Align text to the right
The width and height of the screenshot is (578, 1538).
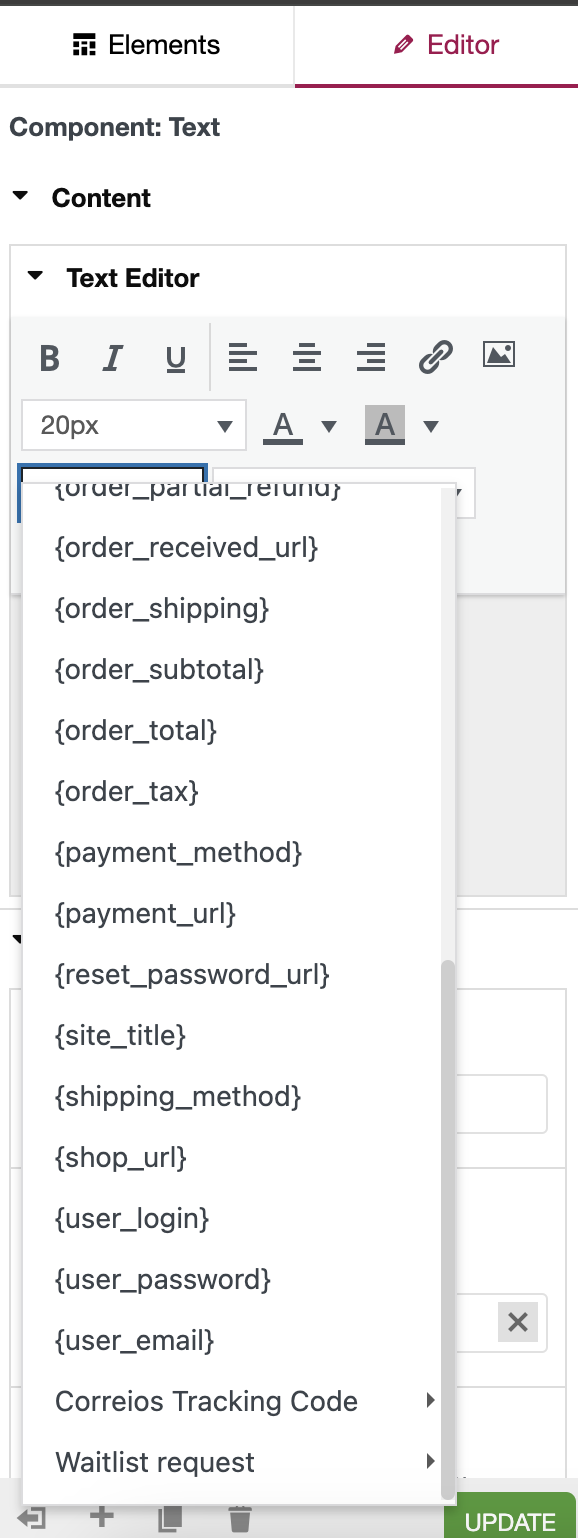371,356
